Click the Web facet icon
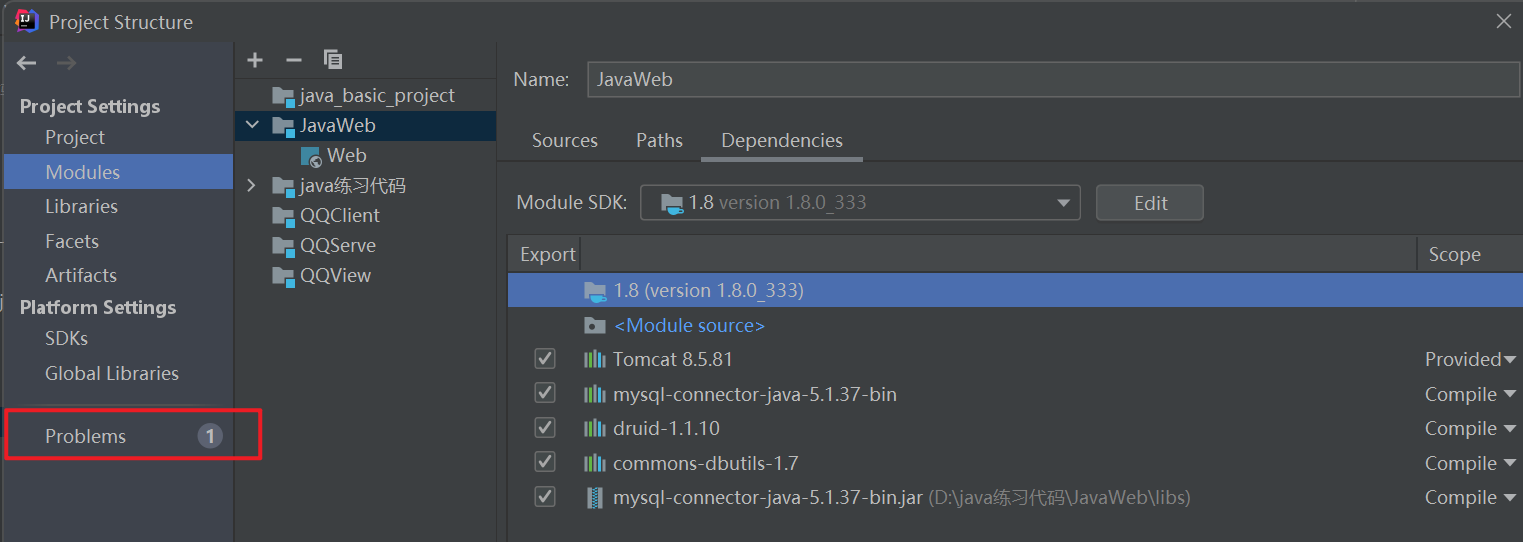The height and width of the screenshot is (542, 1523). point(311,156)
